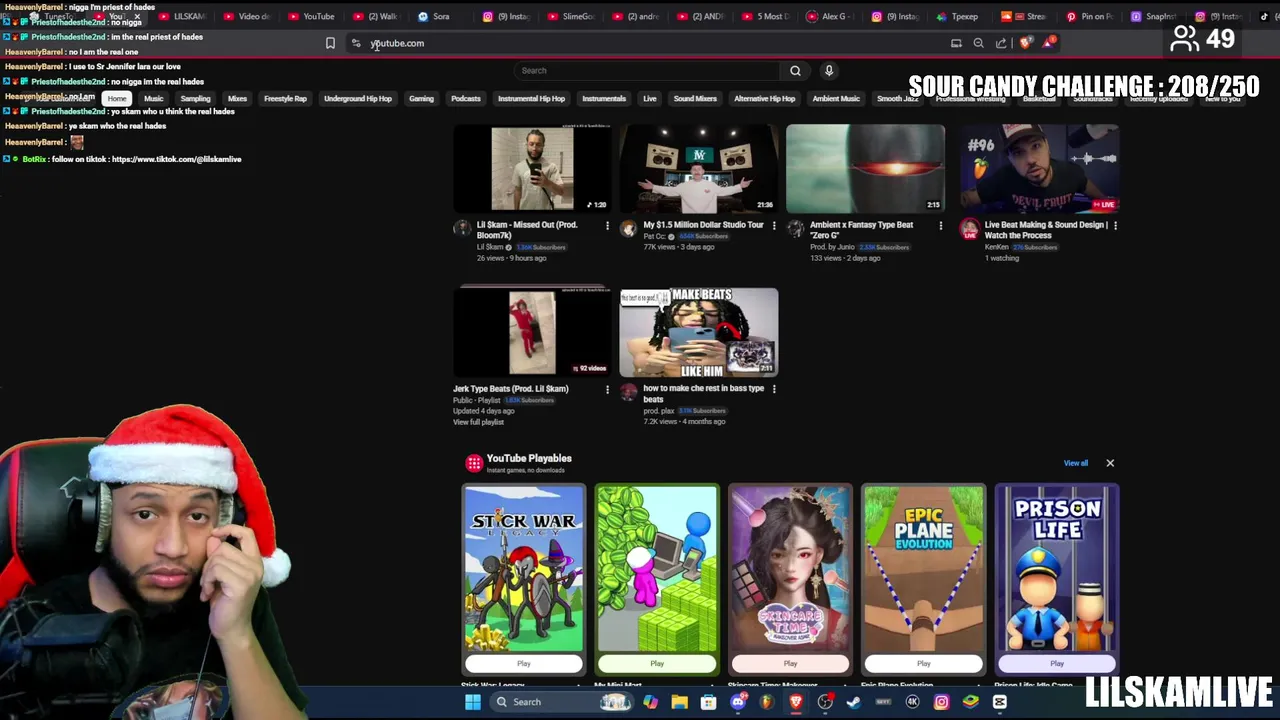
Task: Select the Instrumental Hip Hop chip
Action: click(531, 98)
